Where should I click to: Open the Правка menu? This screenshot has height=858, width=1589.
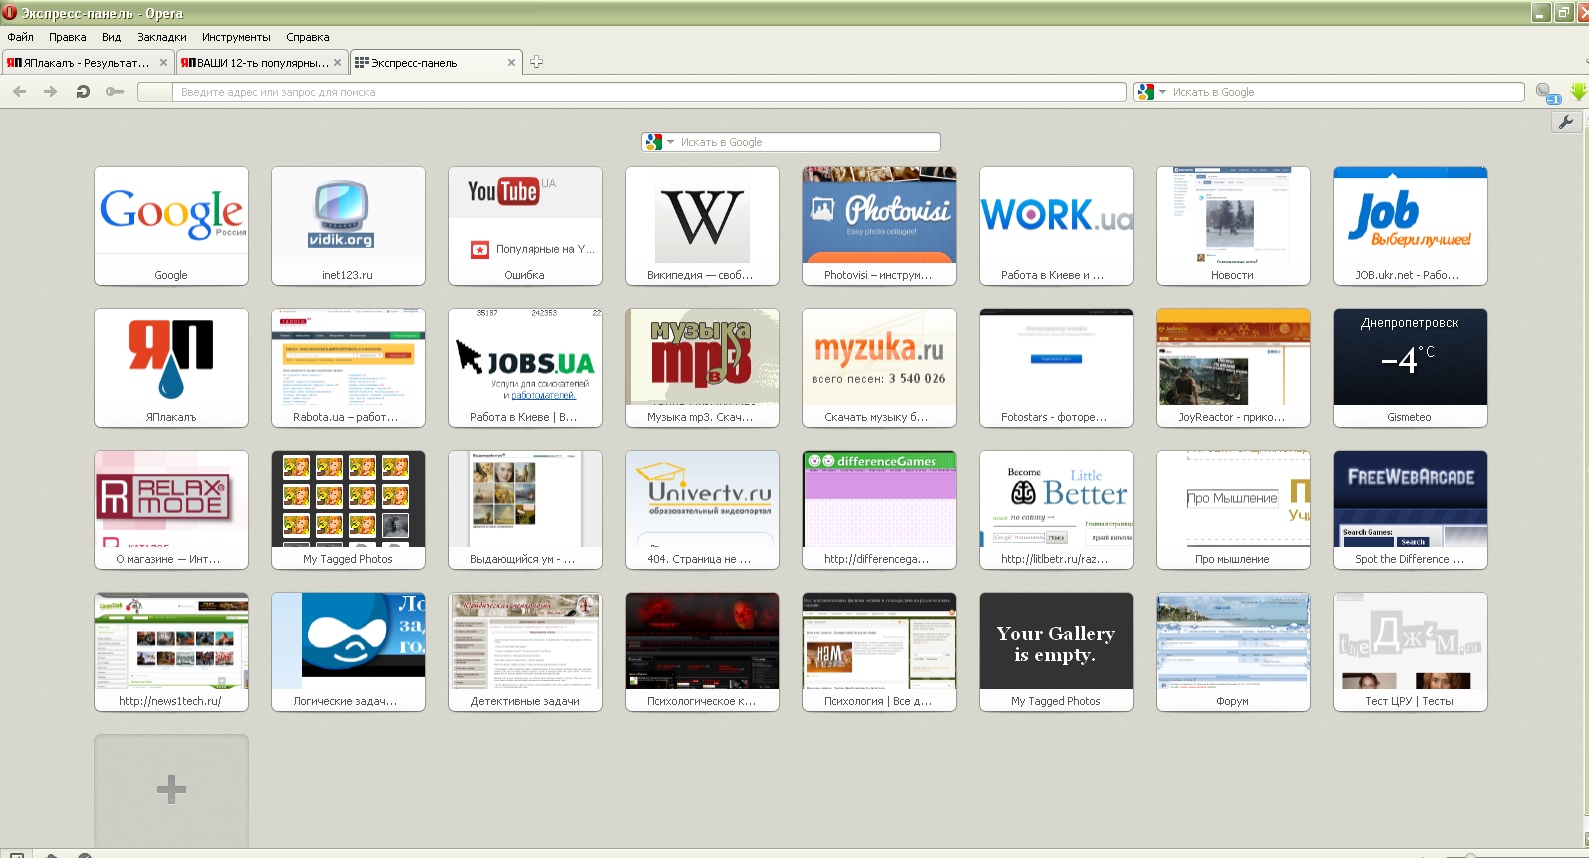tap(68, 37)
